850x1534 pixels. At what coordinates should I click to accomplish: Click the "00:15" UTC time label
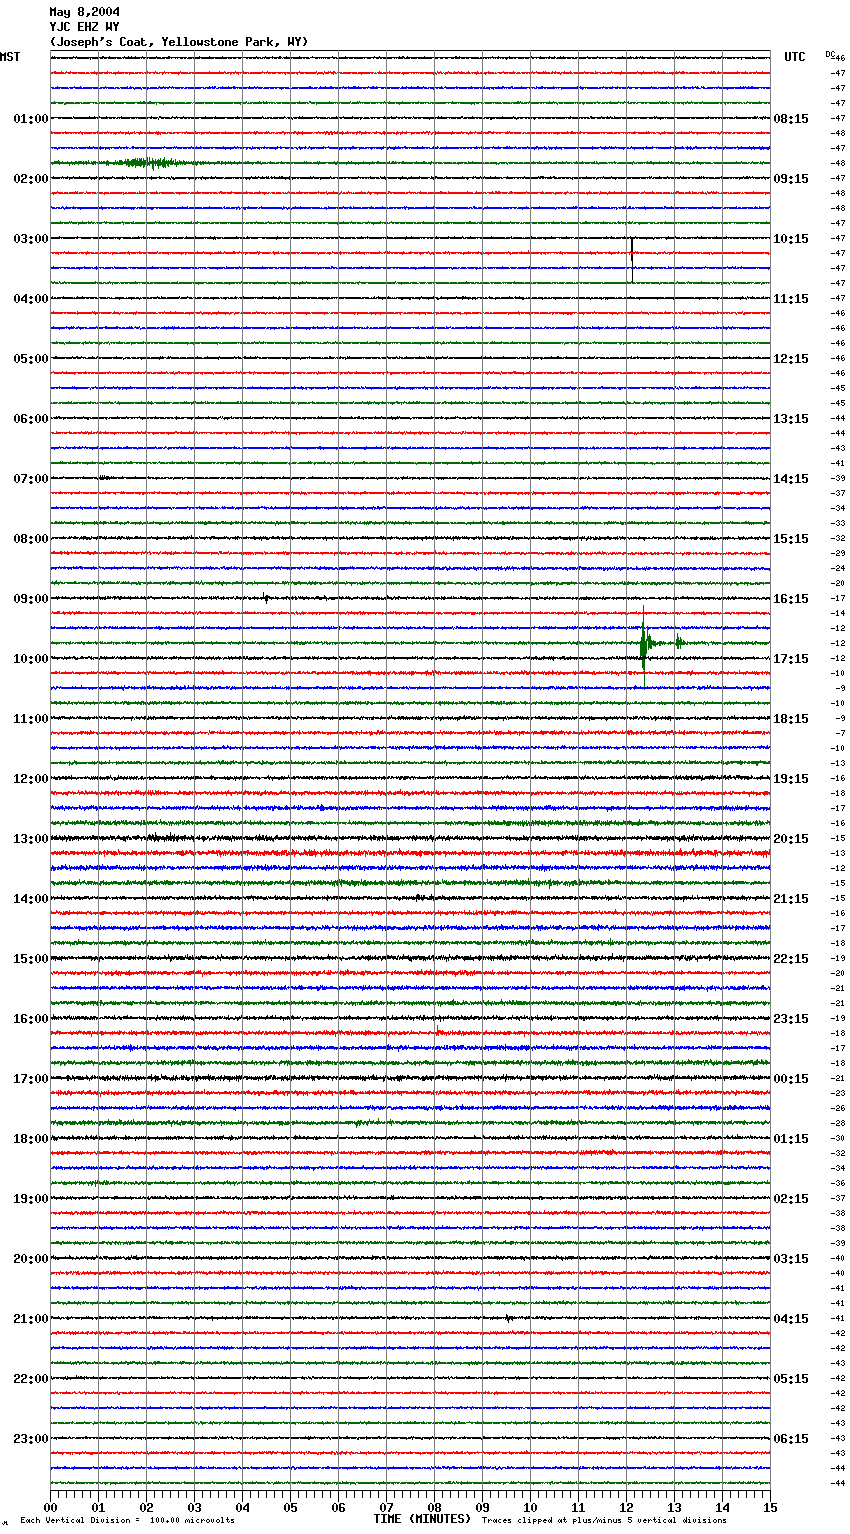click(791, 1079)
